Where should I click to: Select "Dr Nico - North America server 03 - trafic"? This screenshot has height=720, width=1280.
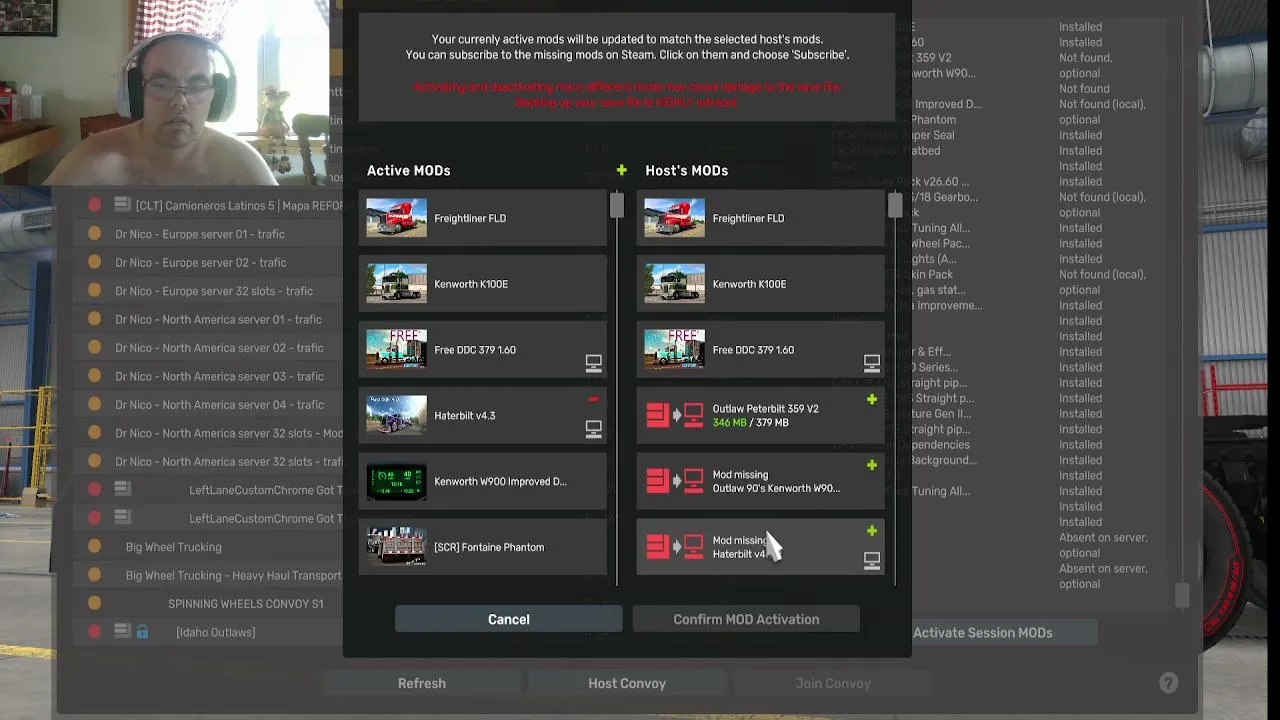click(219, 377)
